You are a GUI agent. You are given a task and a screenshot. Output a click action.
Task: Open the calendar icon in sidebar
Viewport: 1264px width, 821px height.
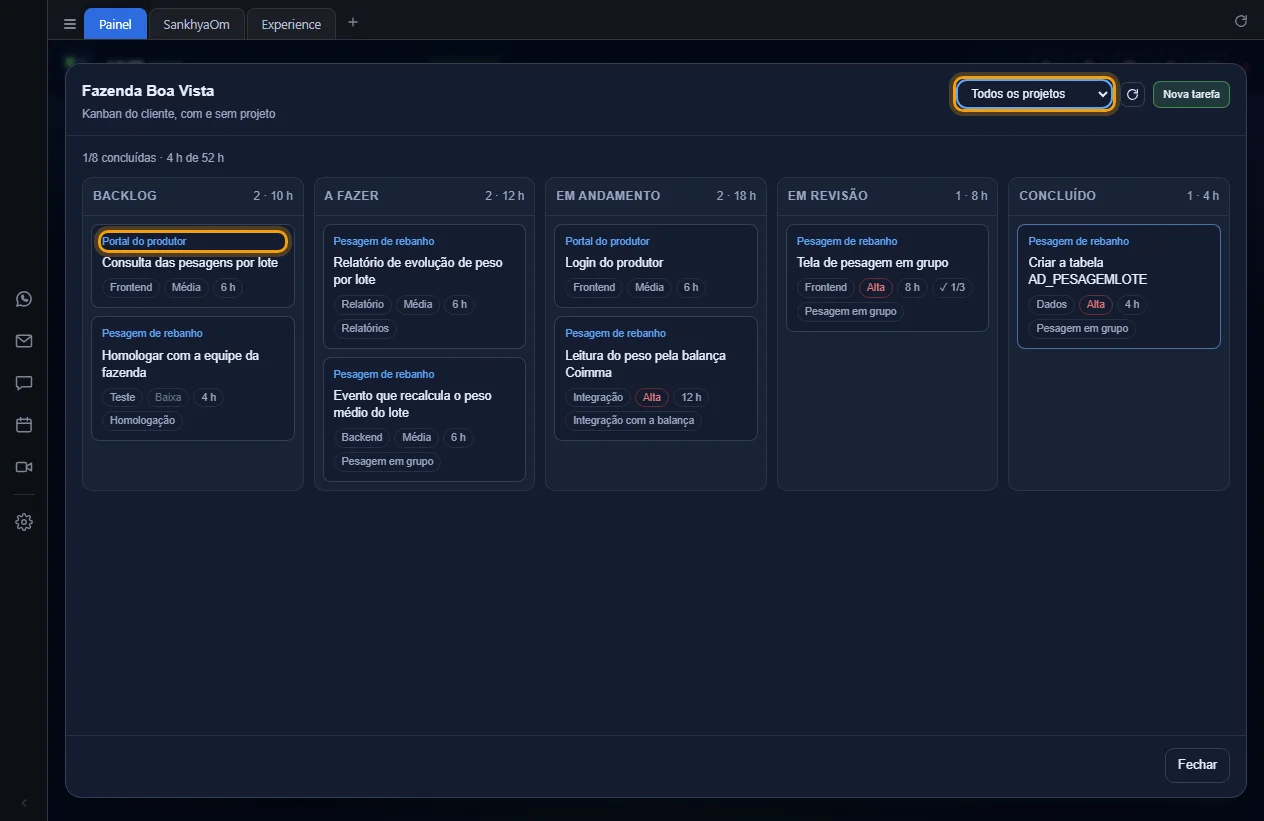coord(24,425)
